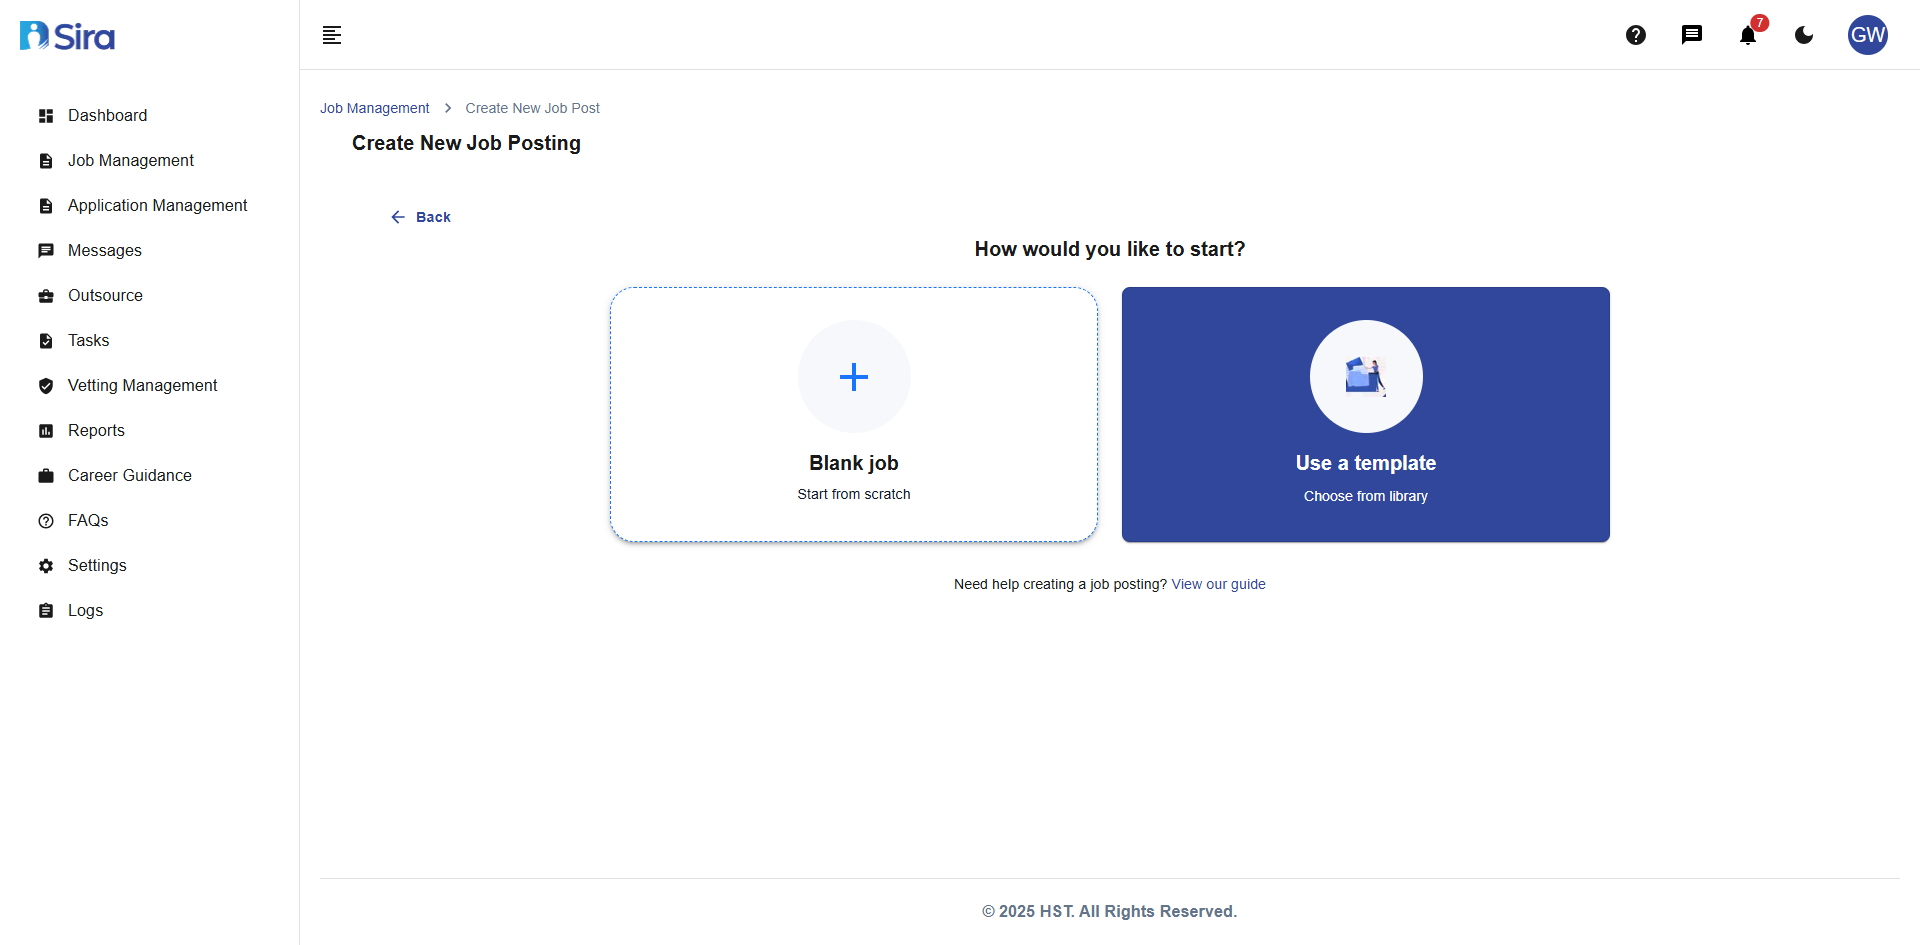Open the View our guide link
This screenshot has width=1920, height=945.
tap(1218, 584)
